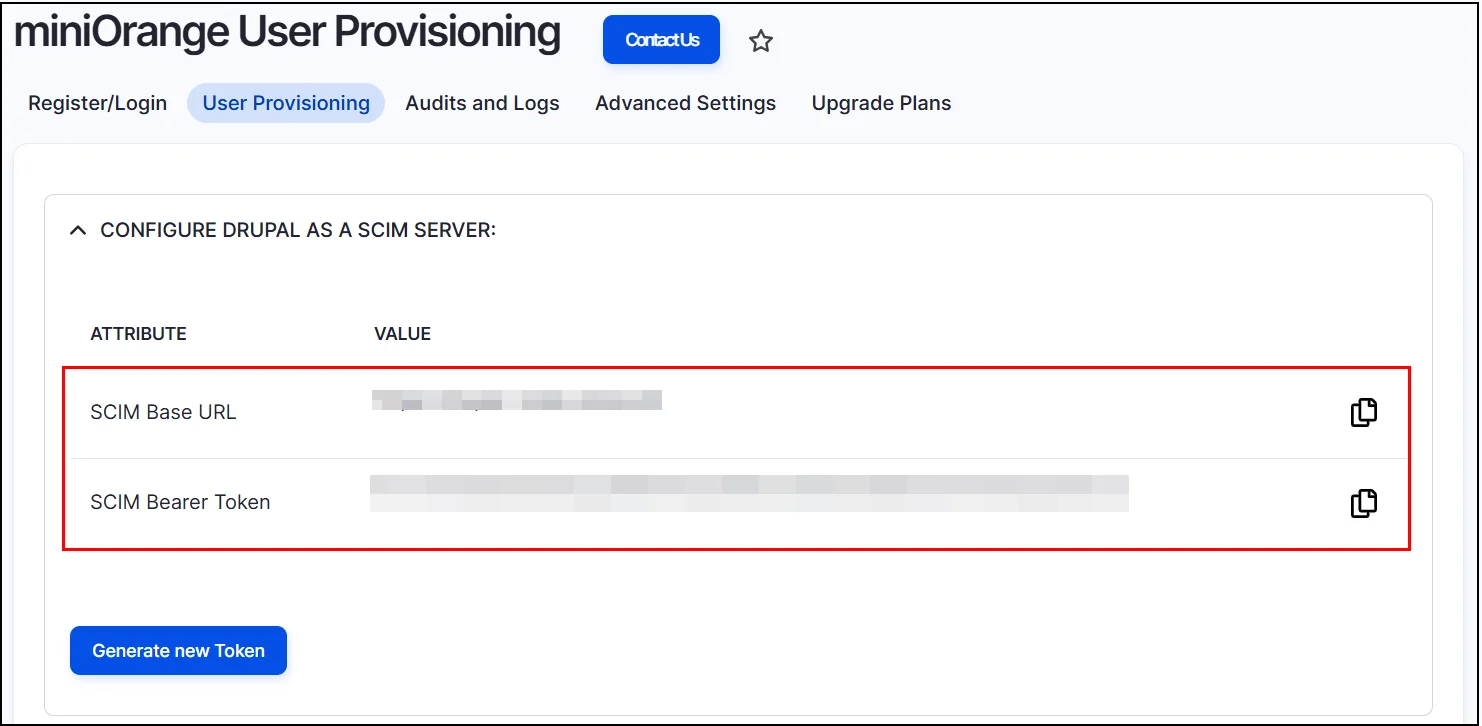The height and width of the screenshot is (726, 1482).
Task: Copy the SCIM Base URL value
Action: click(1364, 412)
